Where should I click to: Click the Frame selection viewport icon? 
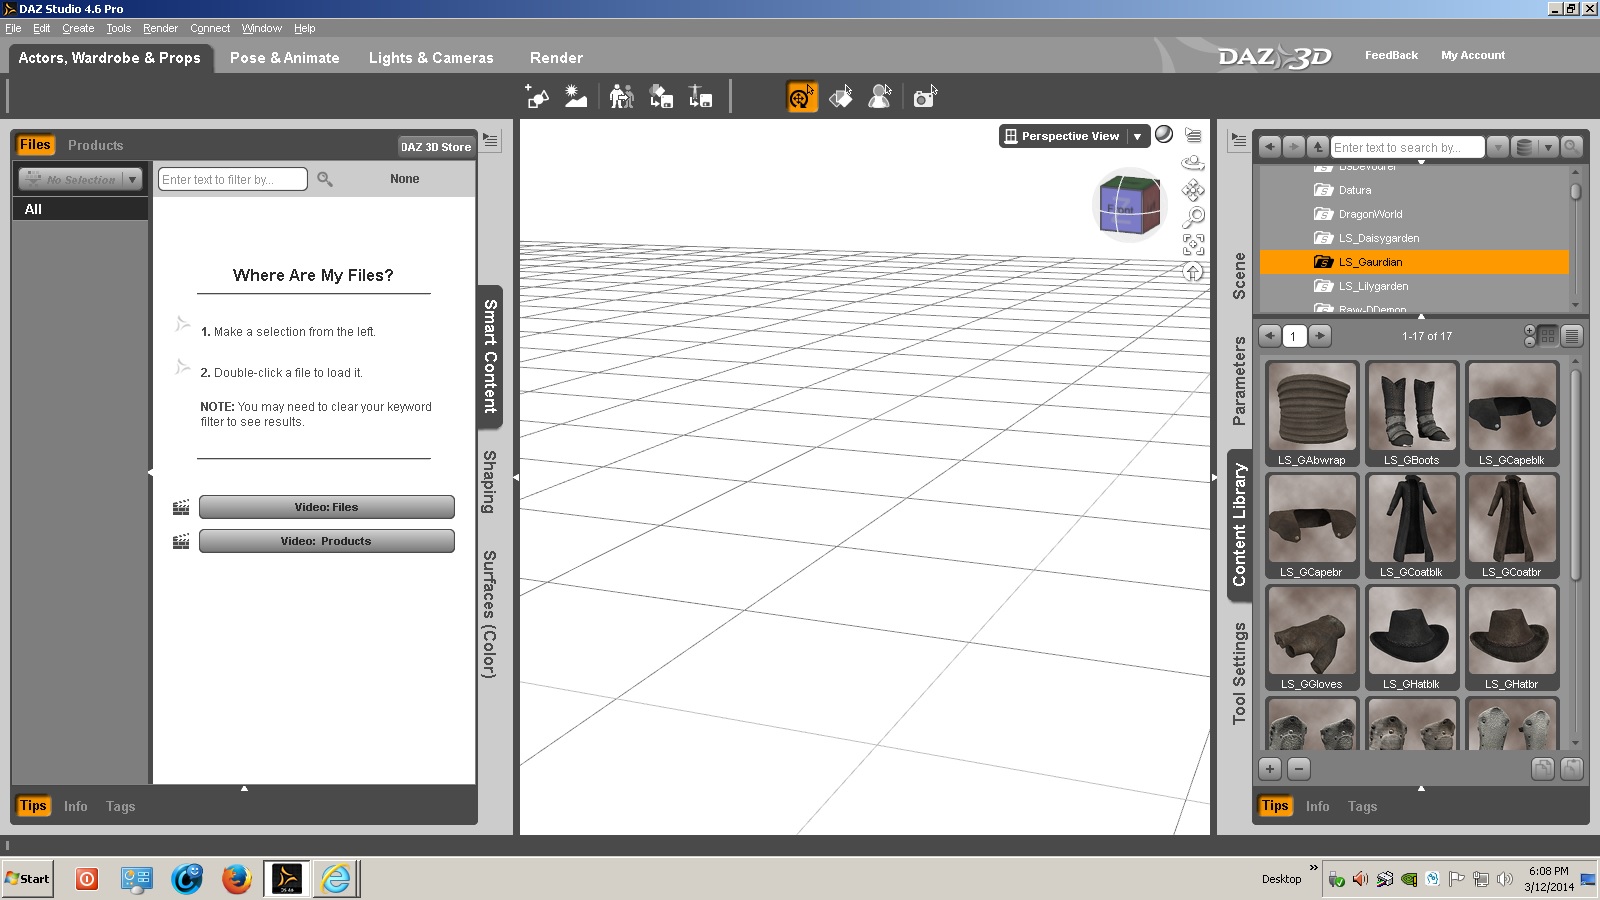1193,244
